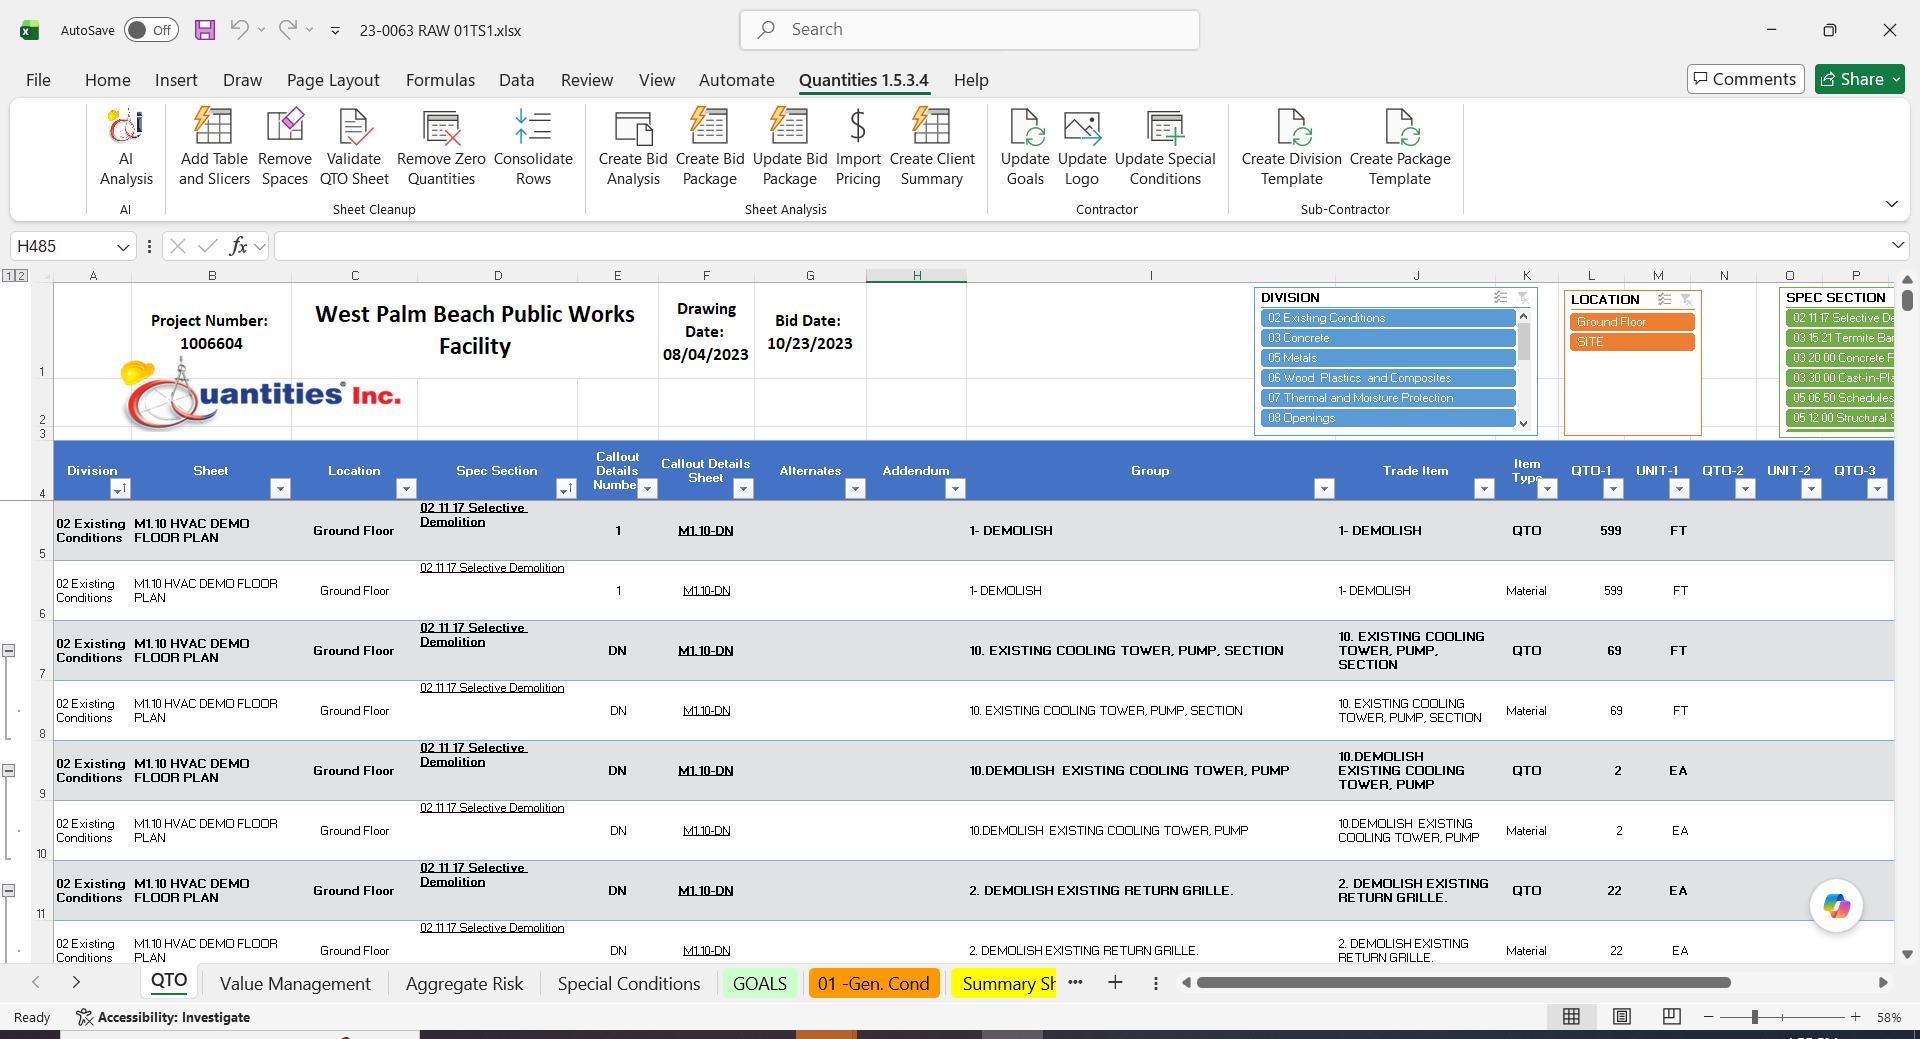Screen dimensions: 1920x1039
Task: Collapse the ribbon with chevron
Action: coord(1891,204)
